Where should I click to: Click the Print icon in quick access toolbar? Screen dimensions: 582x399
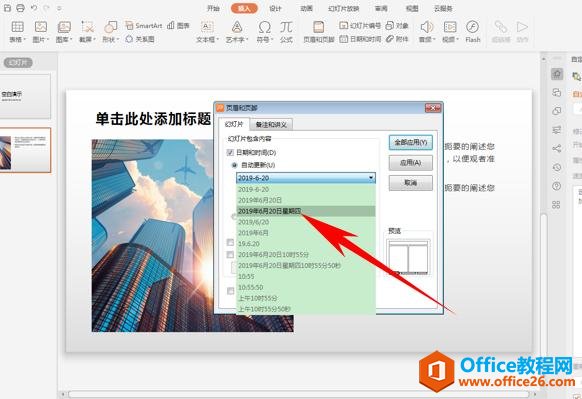point(20,8)
